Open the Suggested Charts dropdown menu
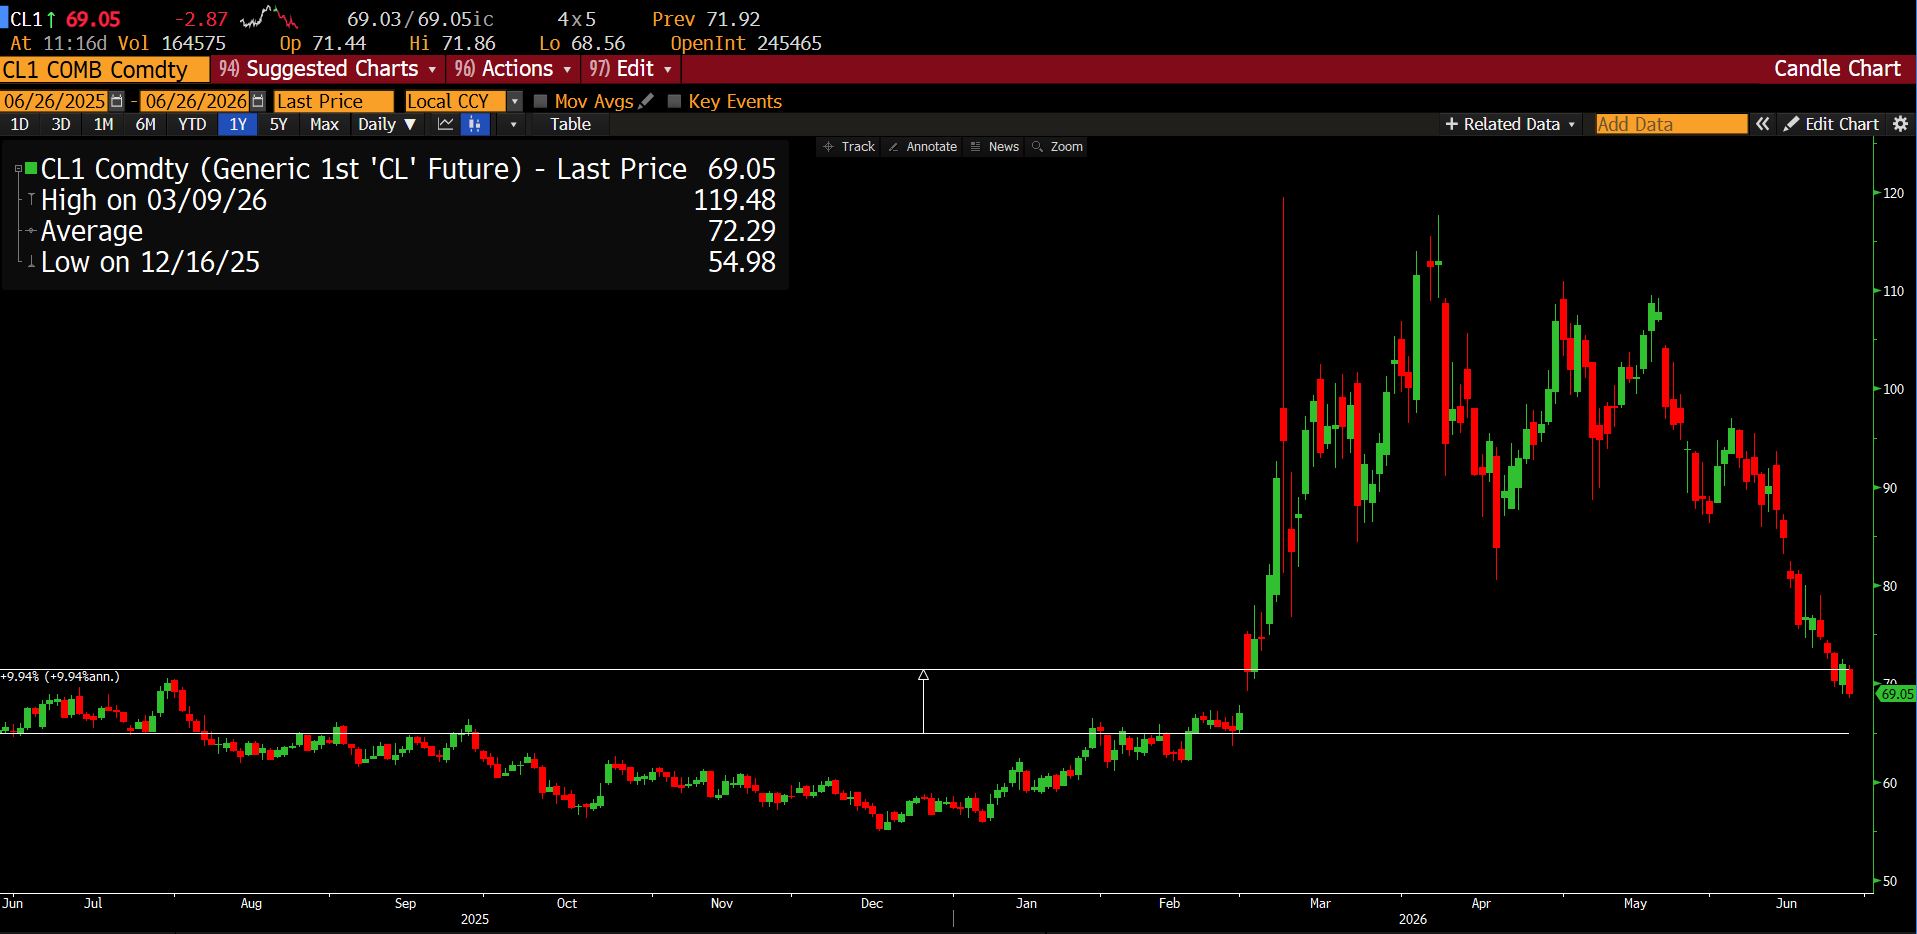This screenshot has height=934, width=1917. [x=328, y=69]
